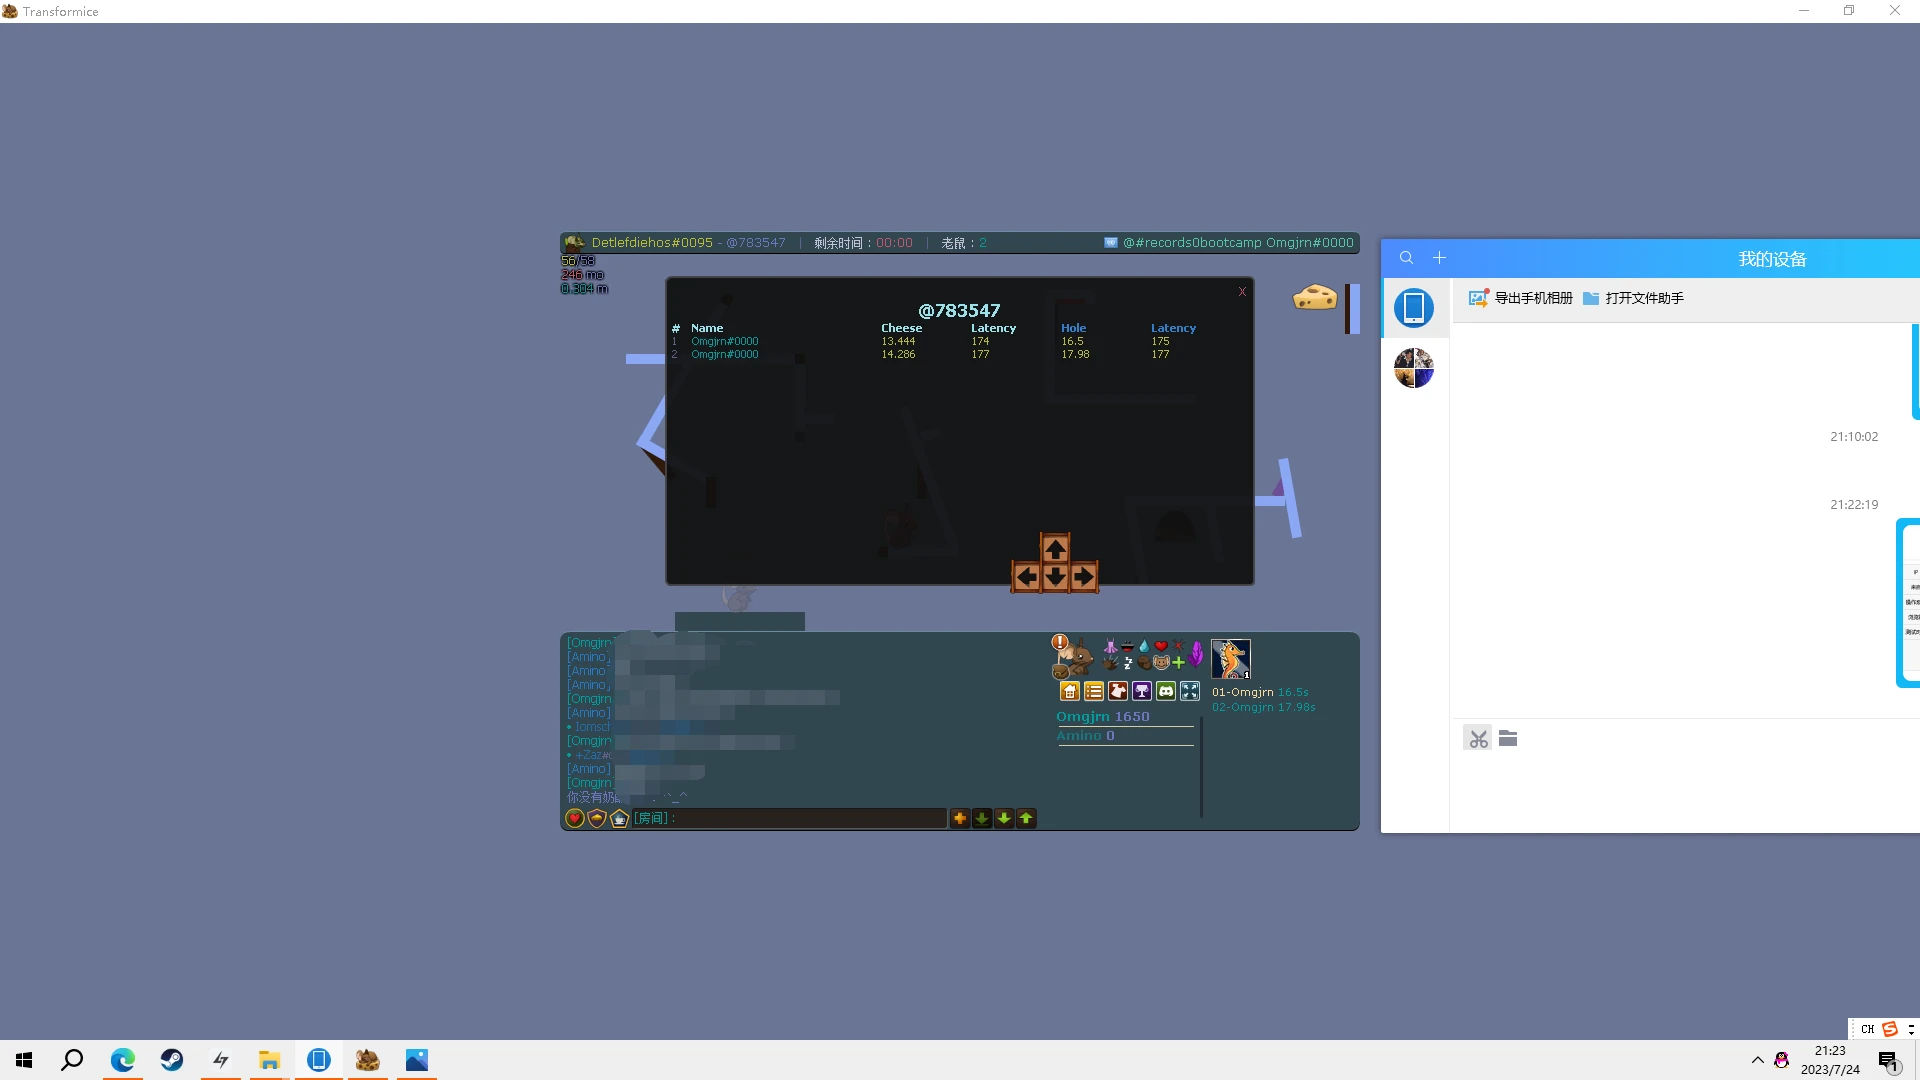
Task: Open Steam from the taskbar
Action: tap(171, 1060)
